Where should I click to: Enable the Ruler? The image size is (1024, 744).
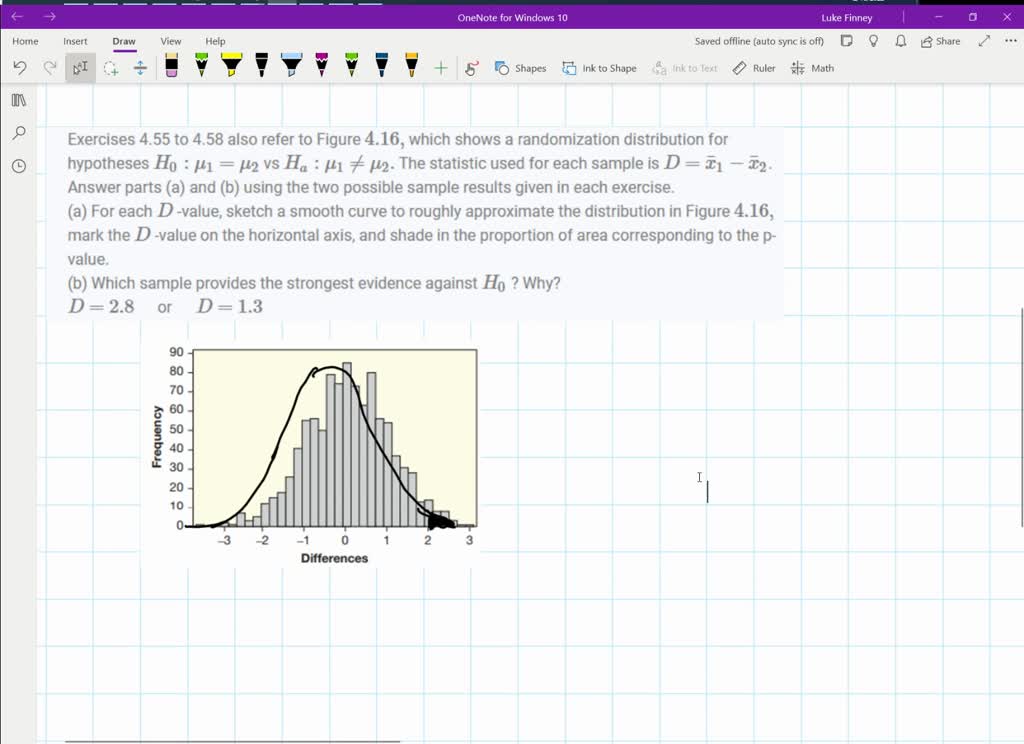click(752, 68)
